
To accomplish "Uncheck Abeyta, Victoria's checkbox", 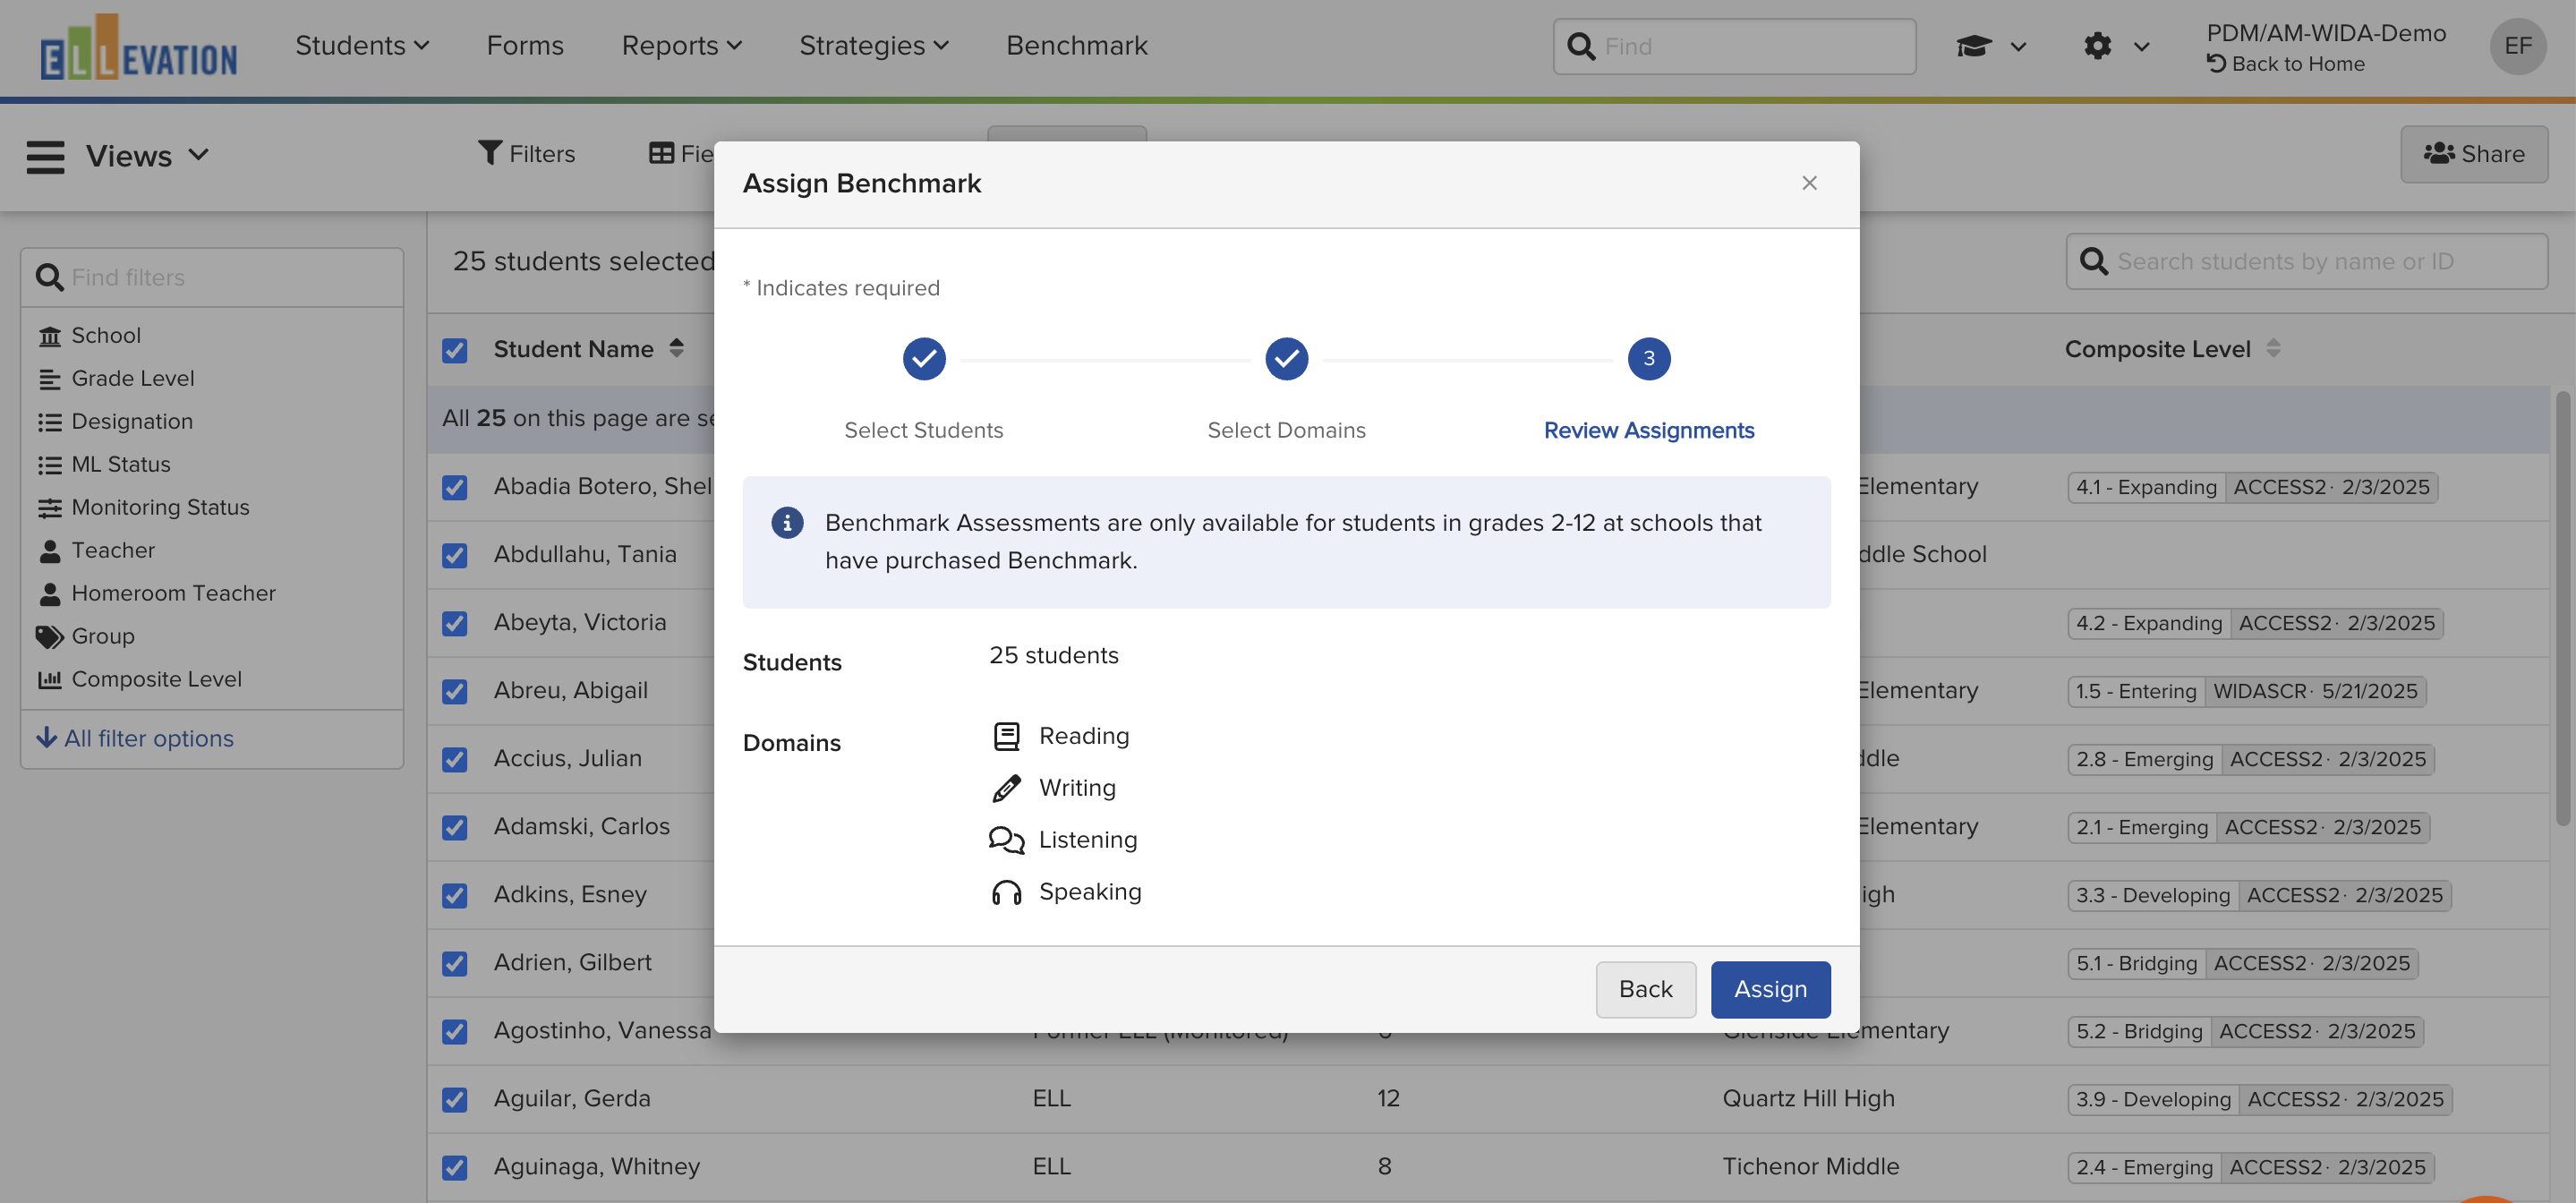I will click(454, 623).
